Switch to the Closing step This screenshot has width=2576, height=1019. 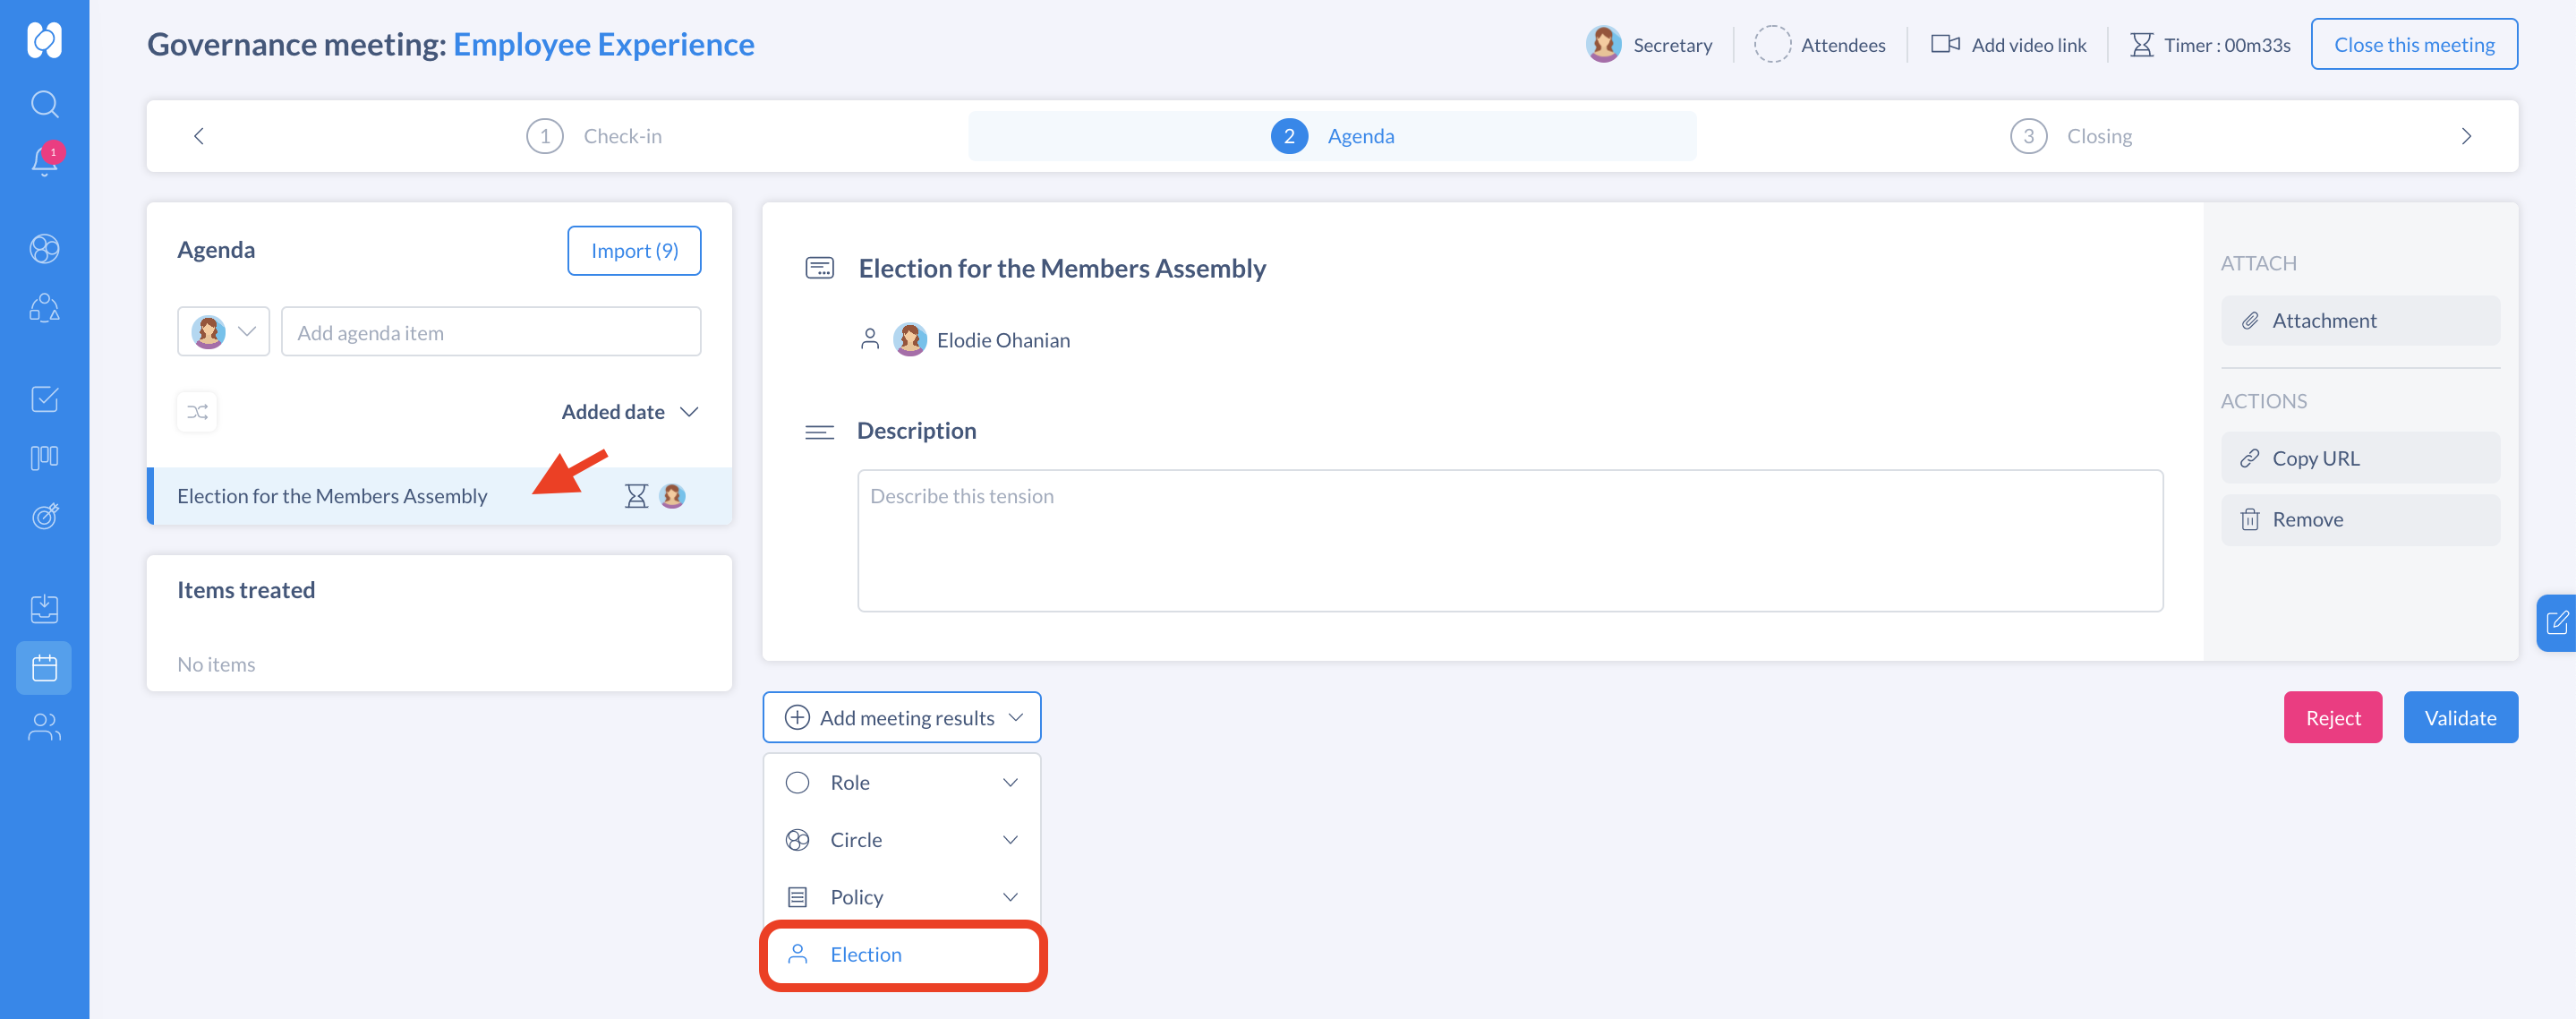[2071, 136]
